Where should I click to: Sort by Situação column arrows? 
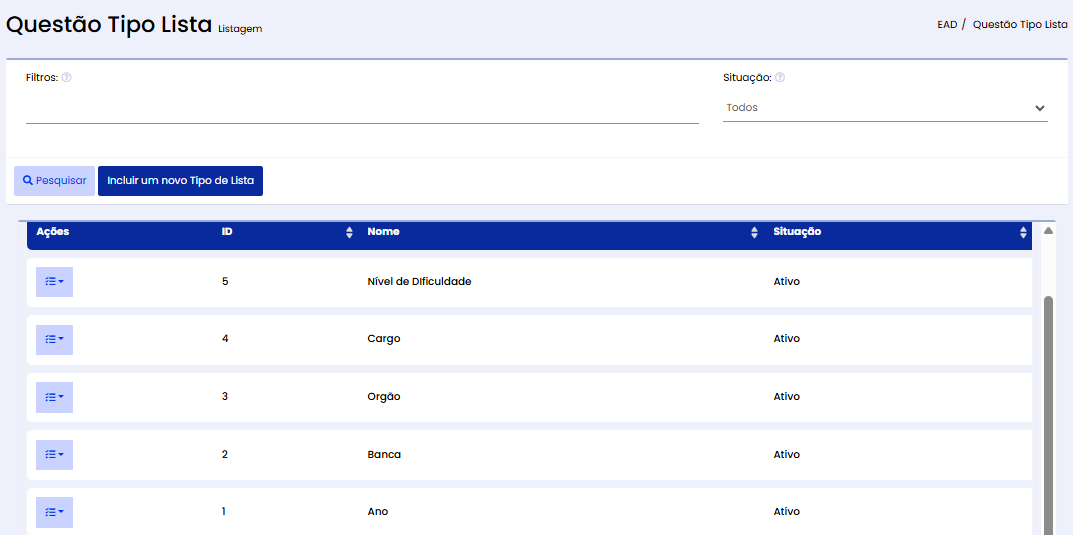click(1023, 233)
